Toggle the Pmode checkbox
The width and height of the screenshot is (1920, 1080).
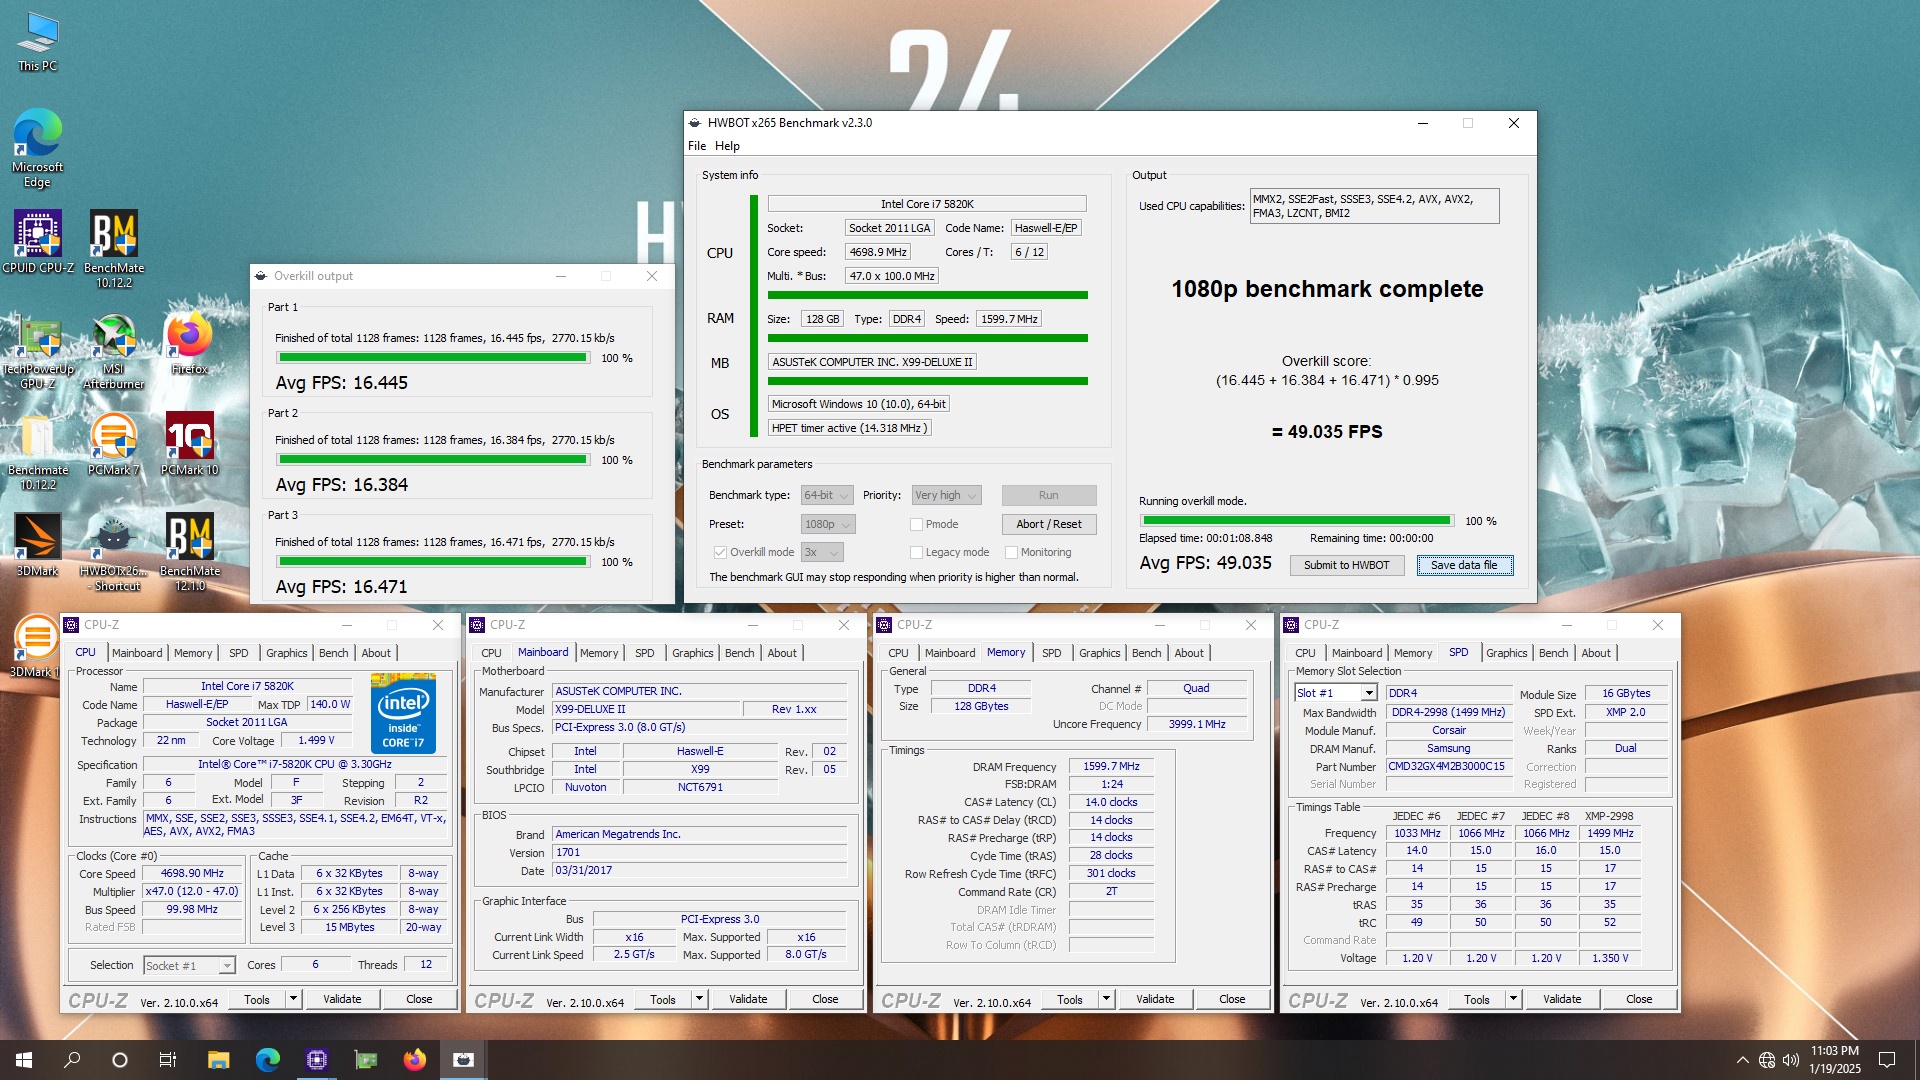916,524
